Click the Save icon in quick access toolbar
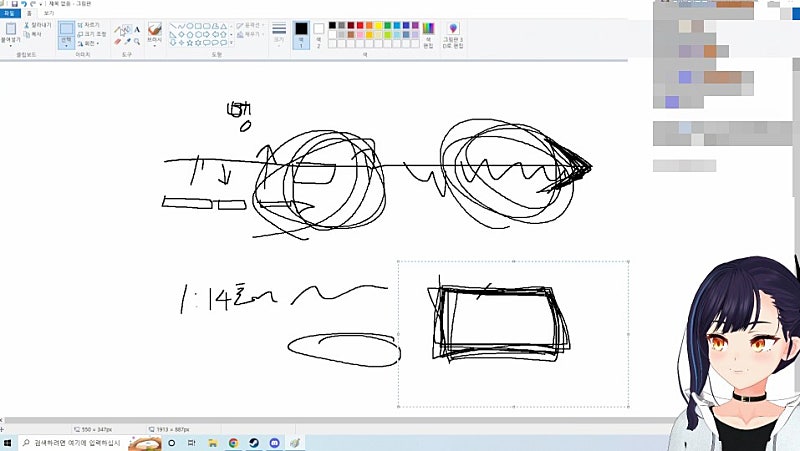This screenshot has height=451, width=800. click(15, 4)
